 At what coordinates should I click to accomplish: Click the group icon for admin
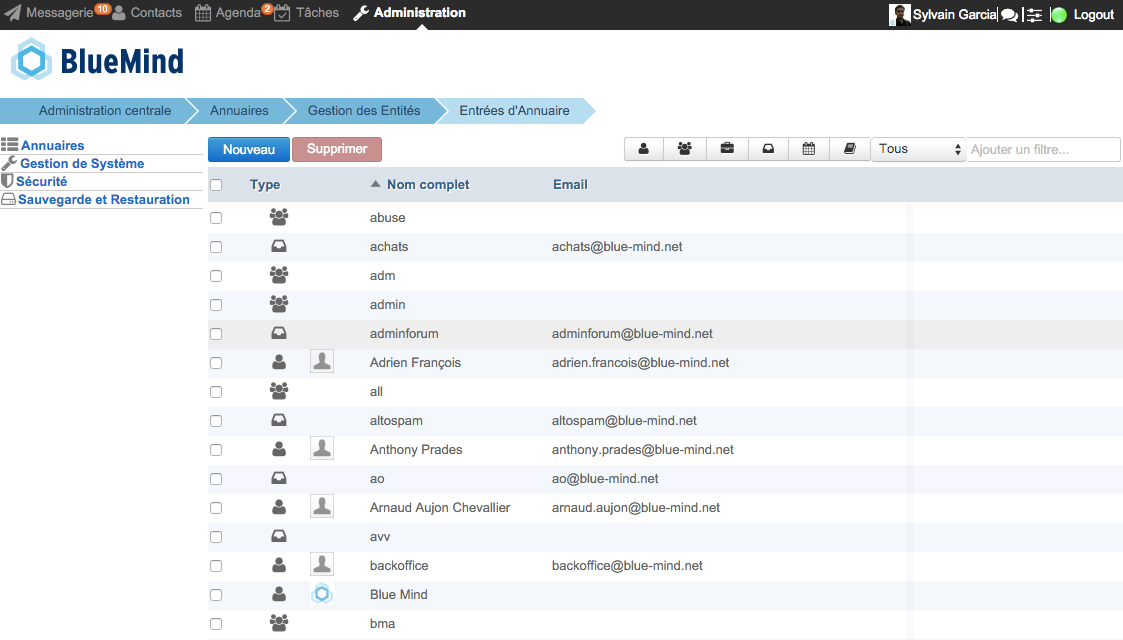coord(279,304)
